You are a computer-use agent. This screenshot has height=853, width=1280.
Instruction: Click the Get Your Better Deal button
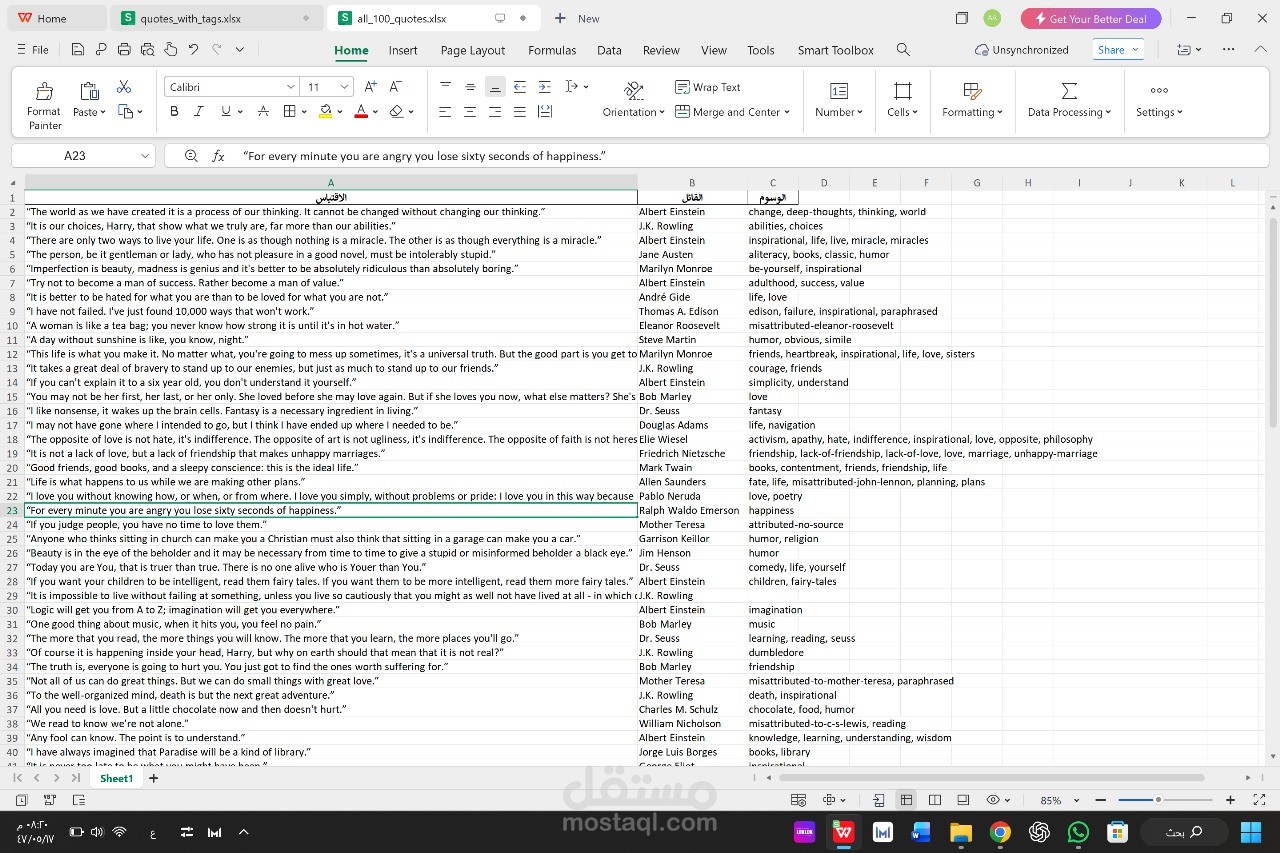click(x=1091, y=18)
